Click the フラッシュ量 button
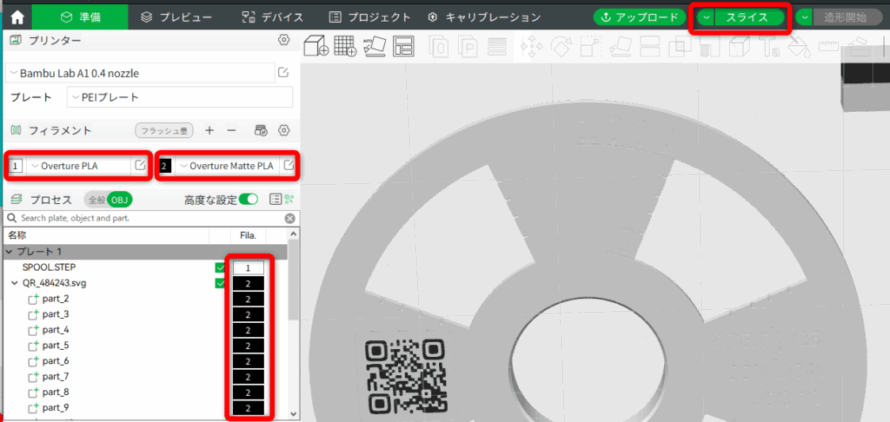 [164, 131]
